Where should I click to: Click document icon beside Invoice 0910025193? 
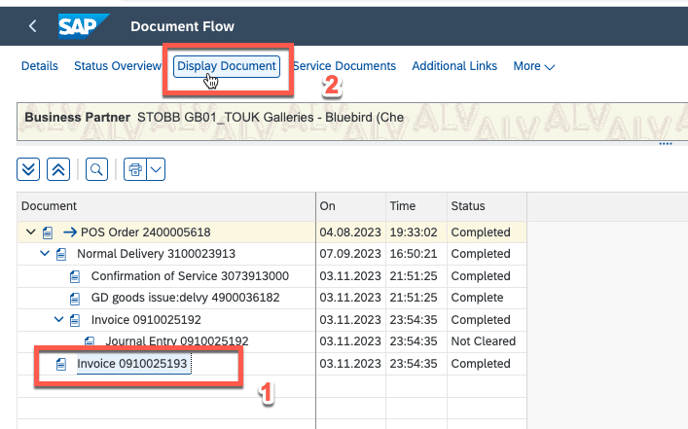click(x=62, y=364)
